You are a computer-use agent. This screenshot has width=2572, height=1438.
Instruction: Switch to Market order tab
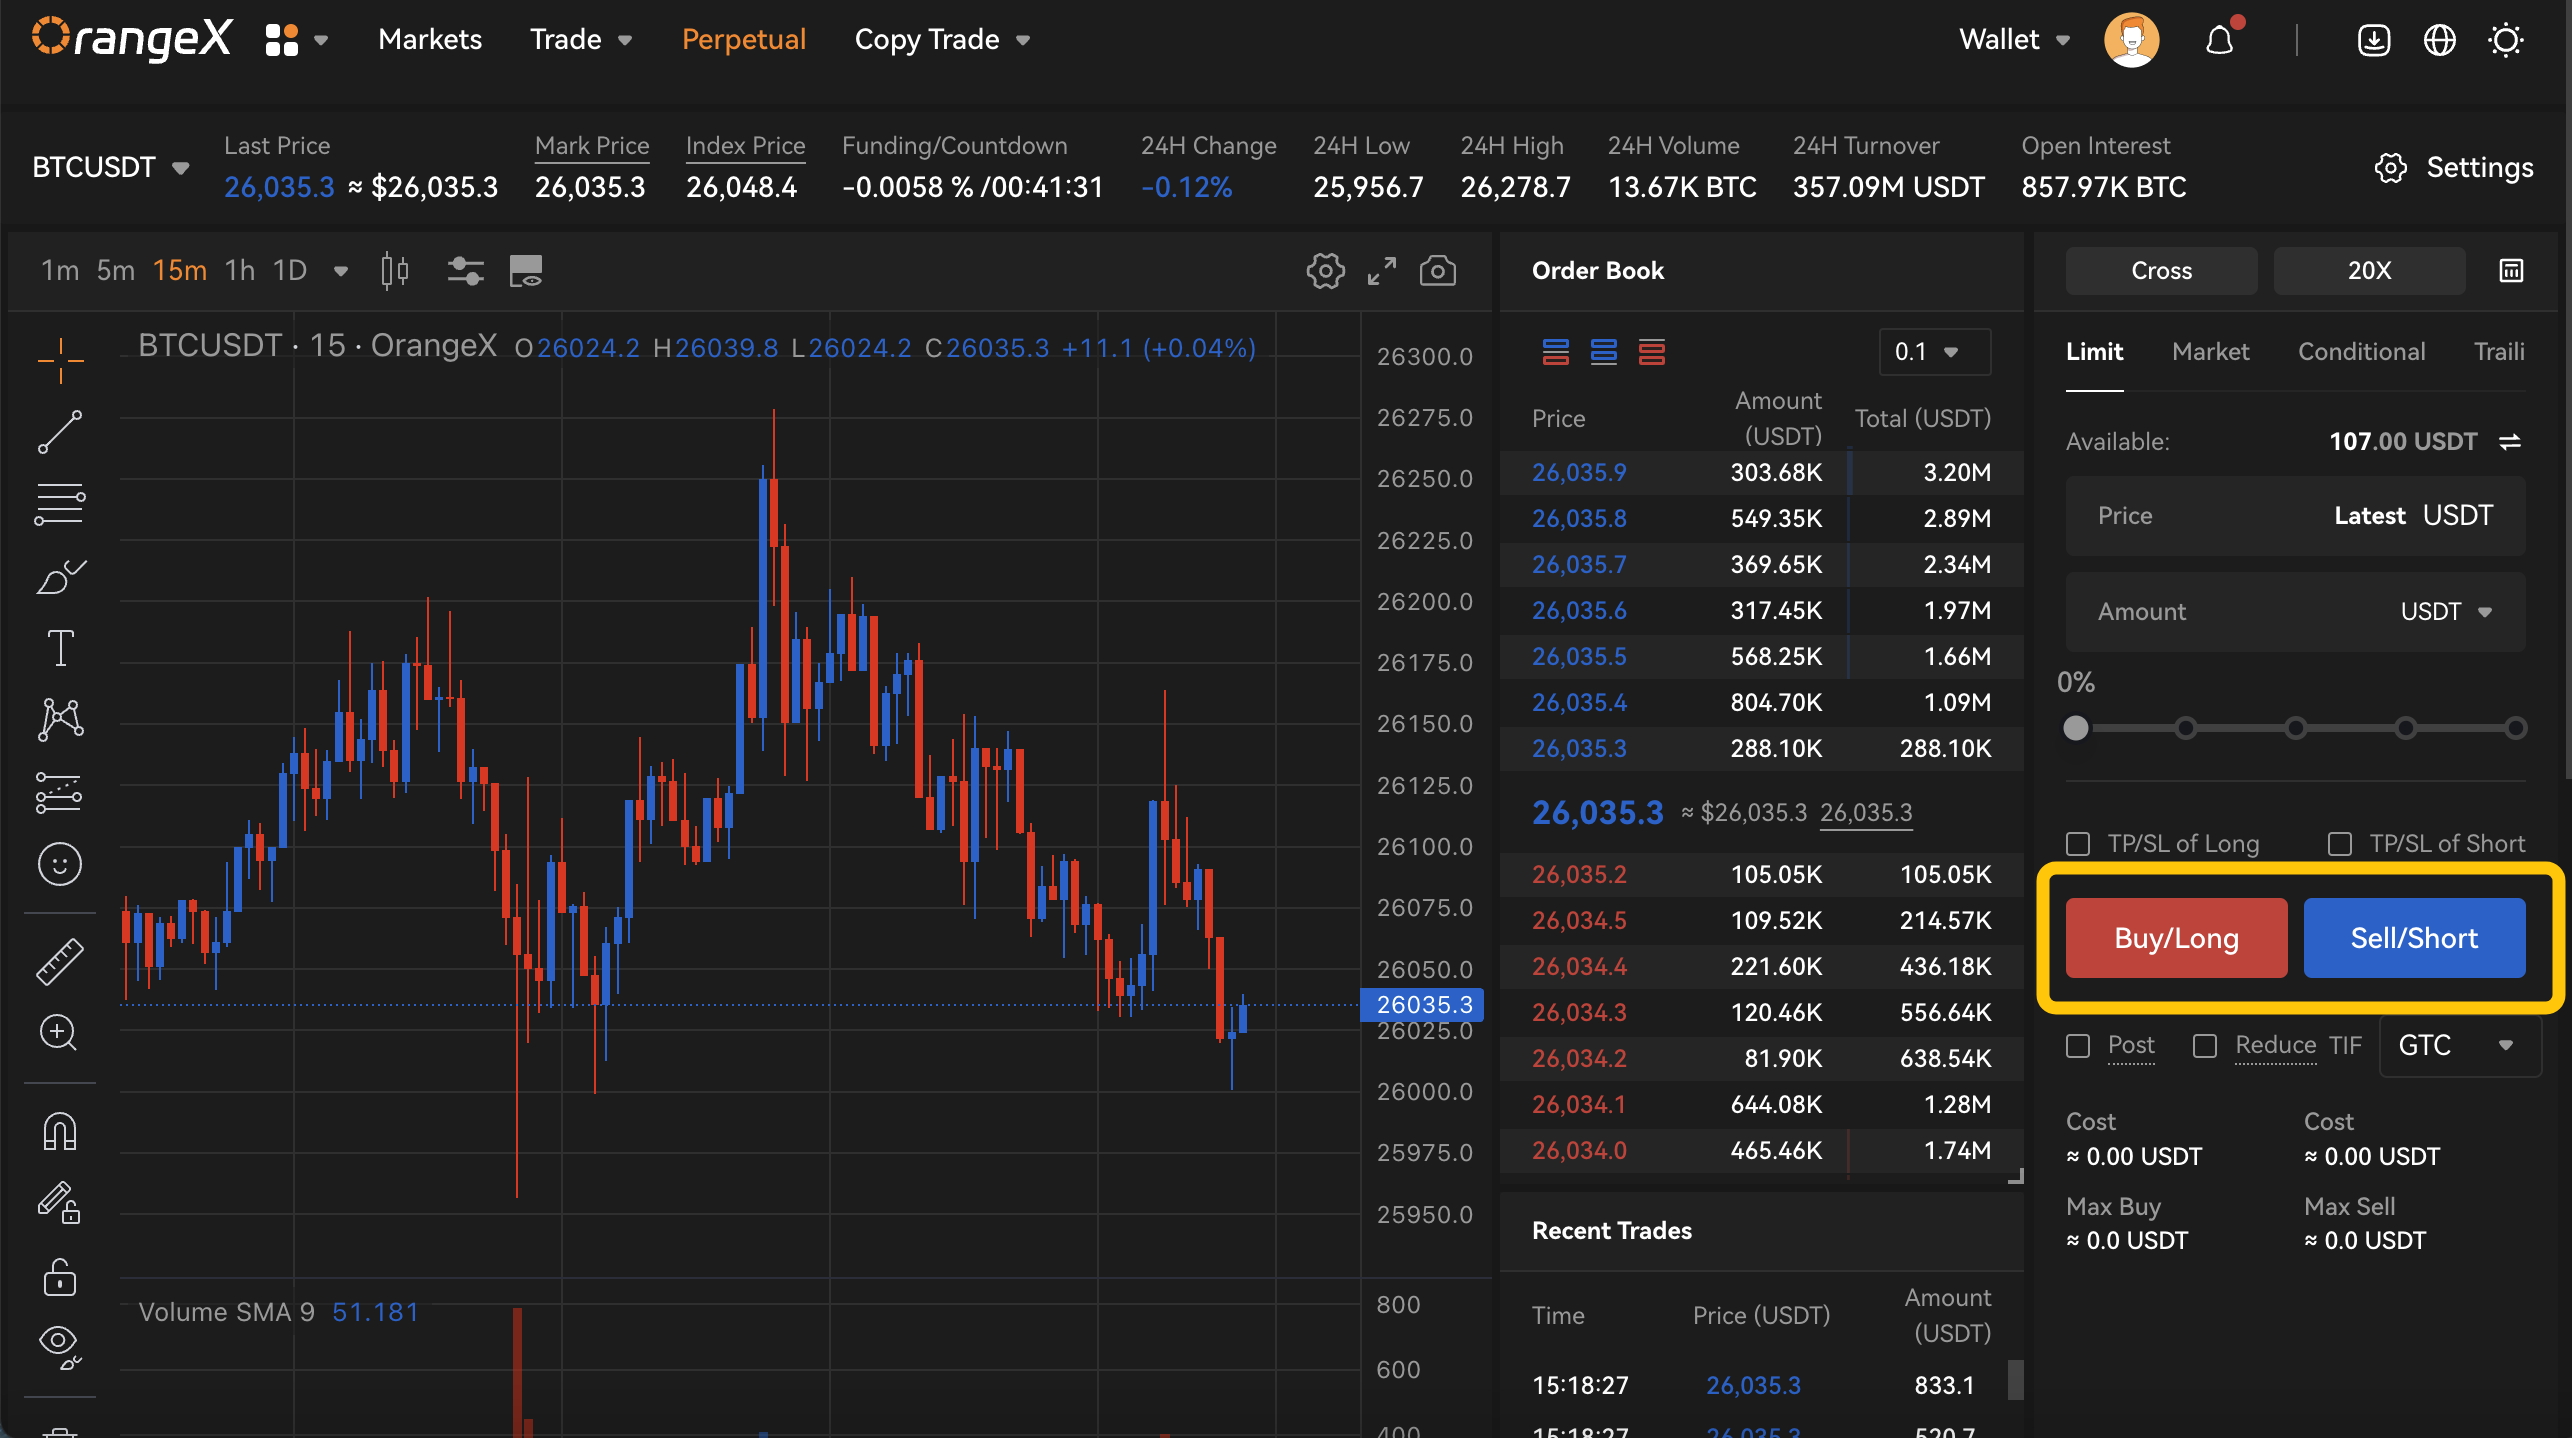pyautogui.click(x=2210, y=352)
